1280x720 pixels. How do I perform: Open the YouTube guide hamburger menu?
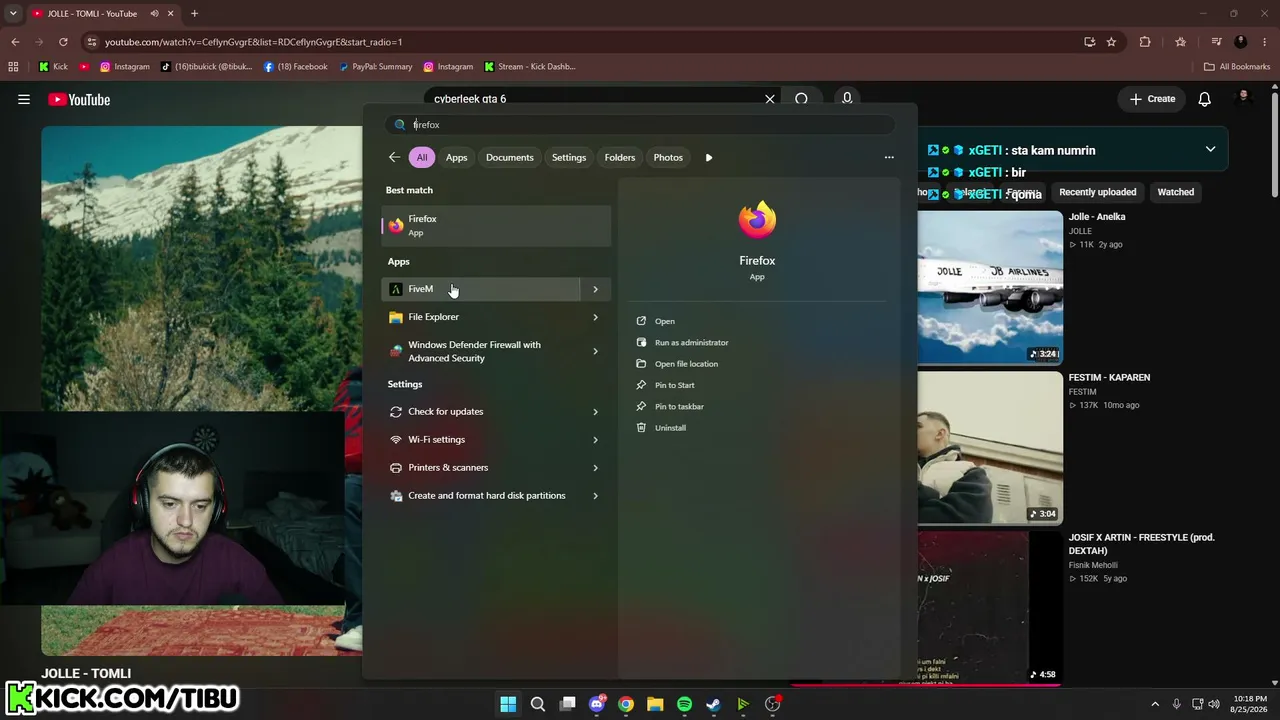point(24,99)
